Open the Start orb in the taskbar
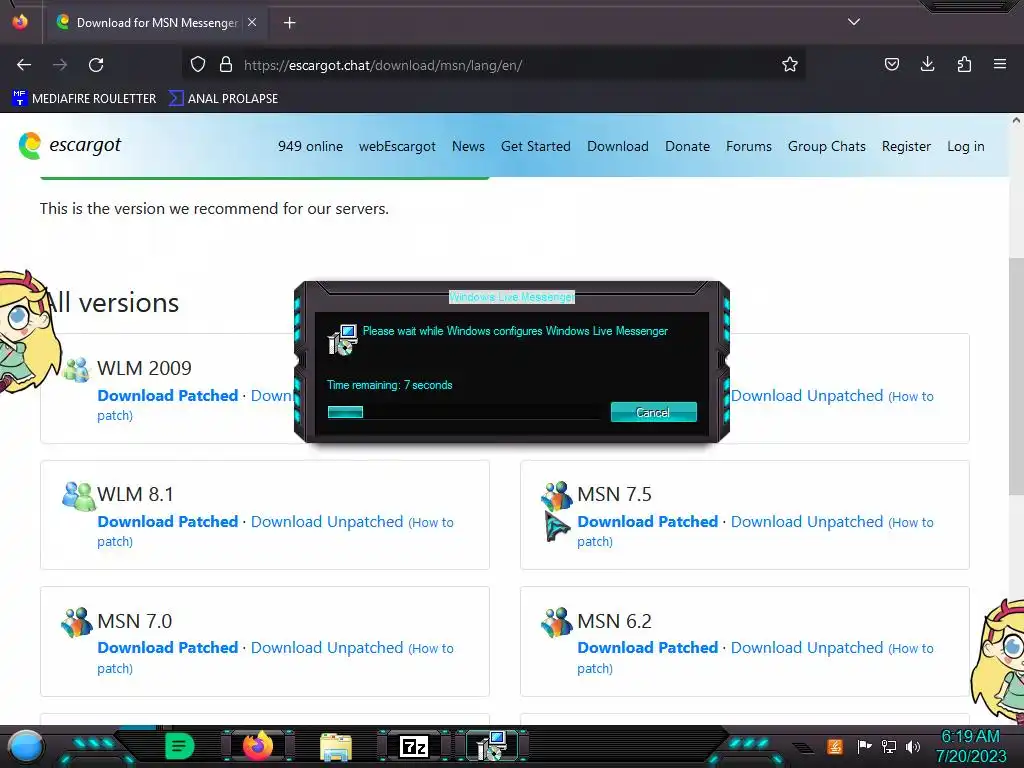Viewport: 1024px width, 768px height. click(x=26, y=746)
